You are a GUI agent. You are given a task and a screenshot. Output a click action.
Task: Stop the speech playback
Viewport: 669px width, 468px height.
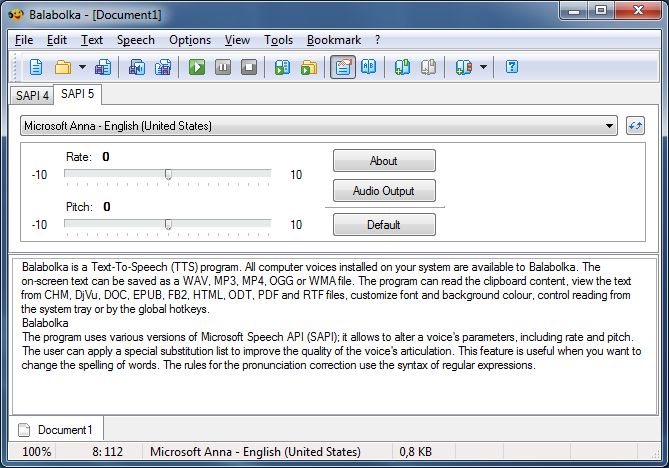click(x=249, y=67)
